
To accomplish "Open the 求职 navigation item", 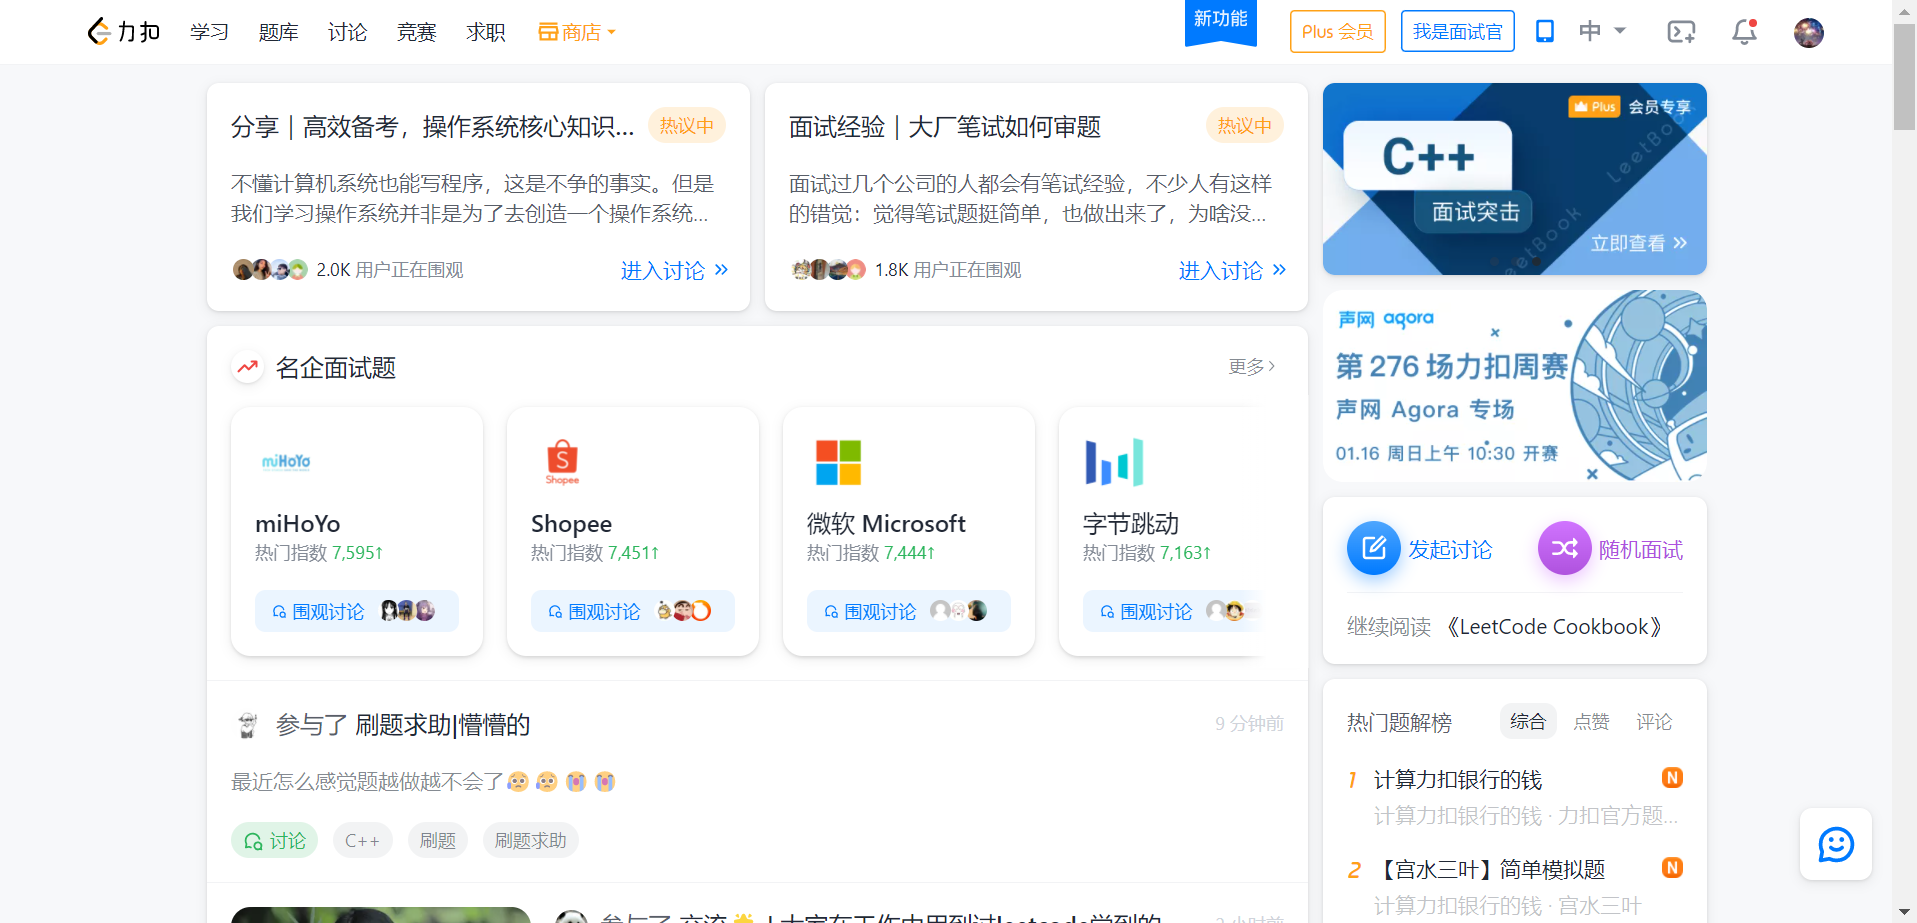I will click(485, 32).
